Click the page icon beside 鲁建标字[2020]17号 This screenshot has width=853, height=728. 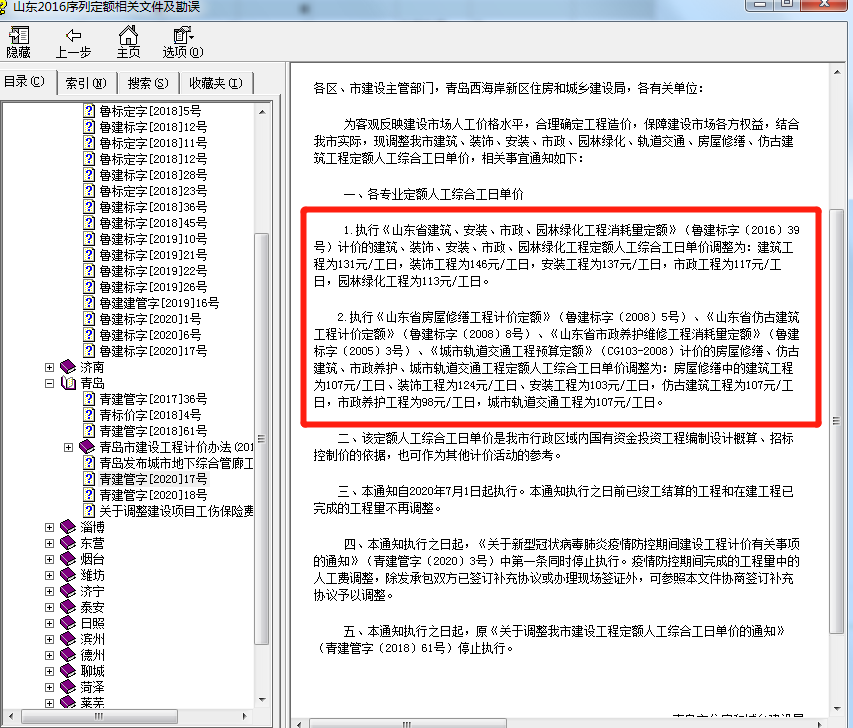(x=89, y=351)
